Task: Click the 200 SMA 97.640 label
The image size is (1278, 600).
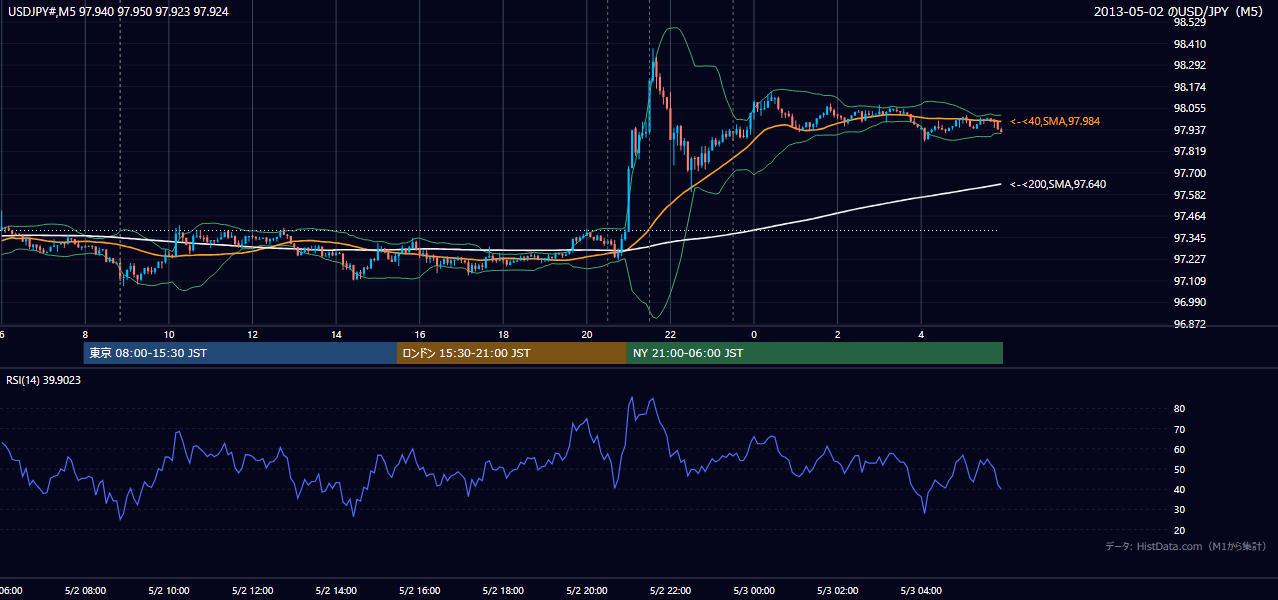Action: tap(1058, 184)
